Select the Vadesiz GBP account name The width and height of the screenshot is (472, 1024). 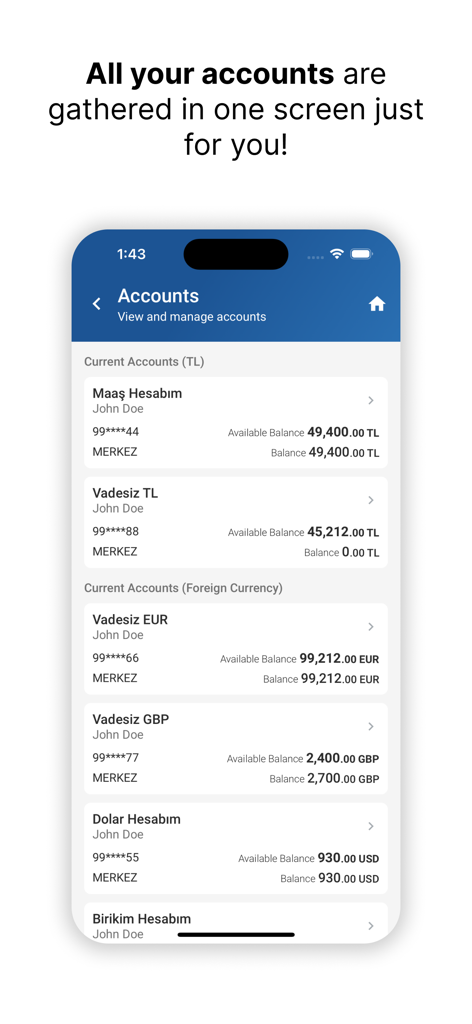pyautogui.click(x=131, y=720)
